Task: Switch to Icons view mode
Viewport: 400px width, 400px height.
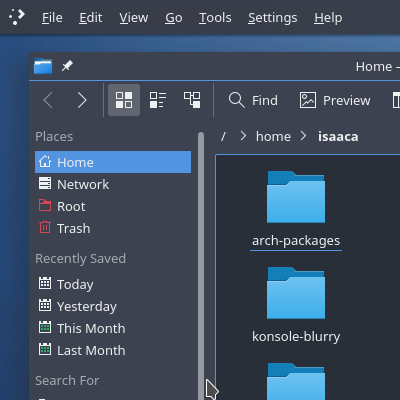Action: point(124,100)
